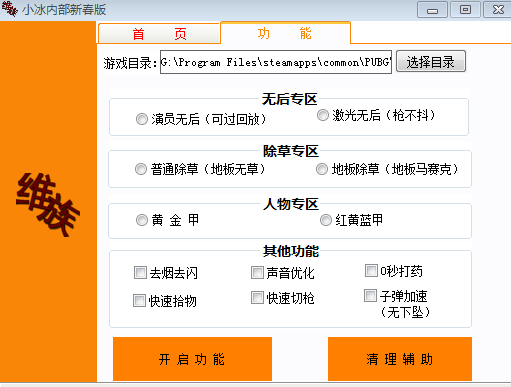The width and height of the screenshot is (511, 387).
Task: Click the orange 开启功能 button
Action: (x=192, y=359)
